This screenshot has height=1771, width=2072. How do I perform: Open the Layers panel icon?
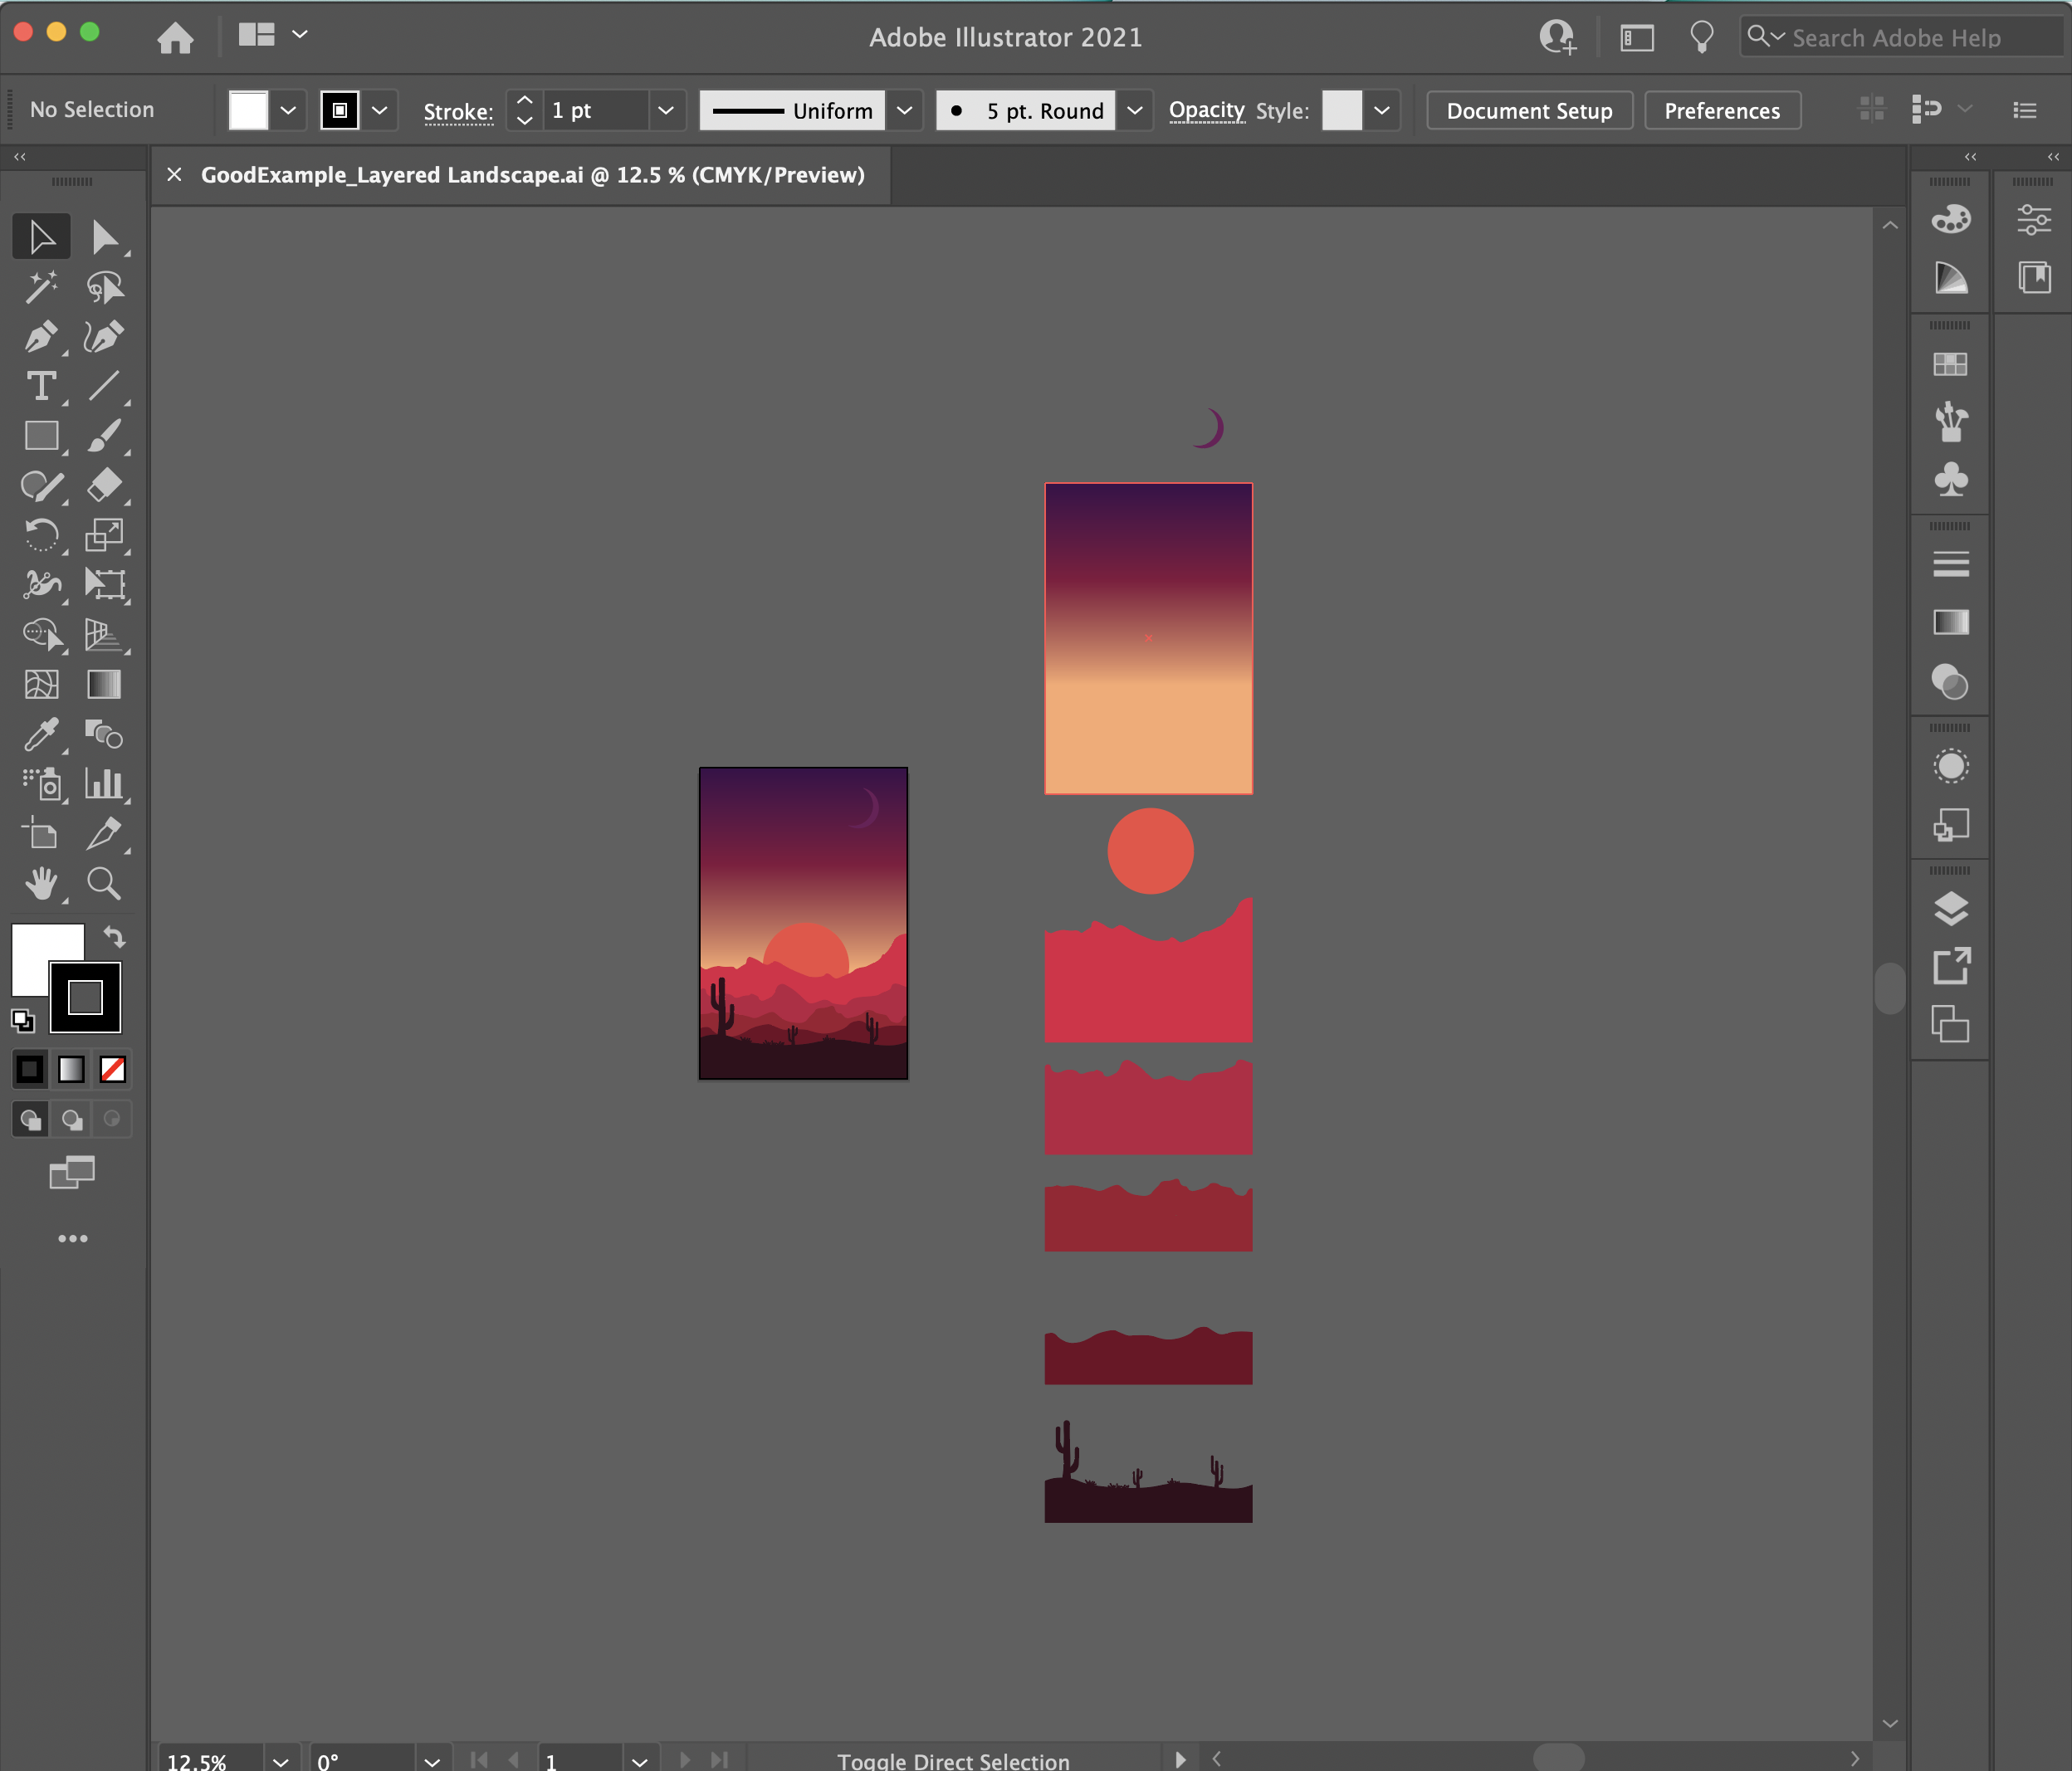coord(1950,908)
